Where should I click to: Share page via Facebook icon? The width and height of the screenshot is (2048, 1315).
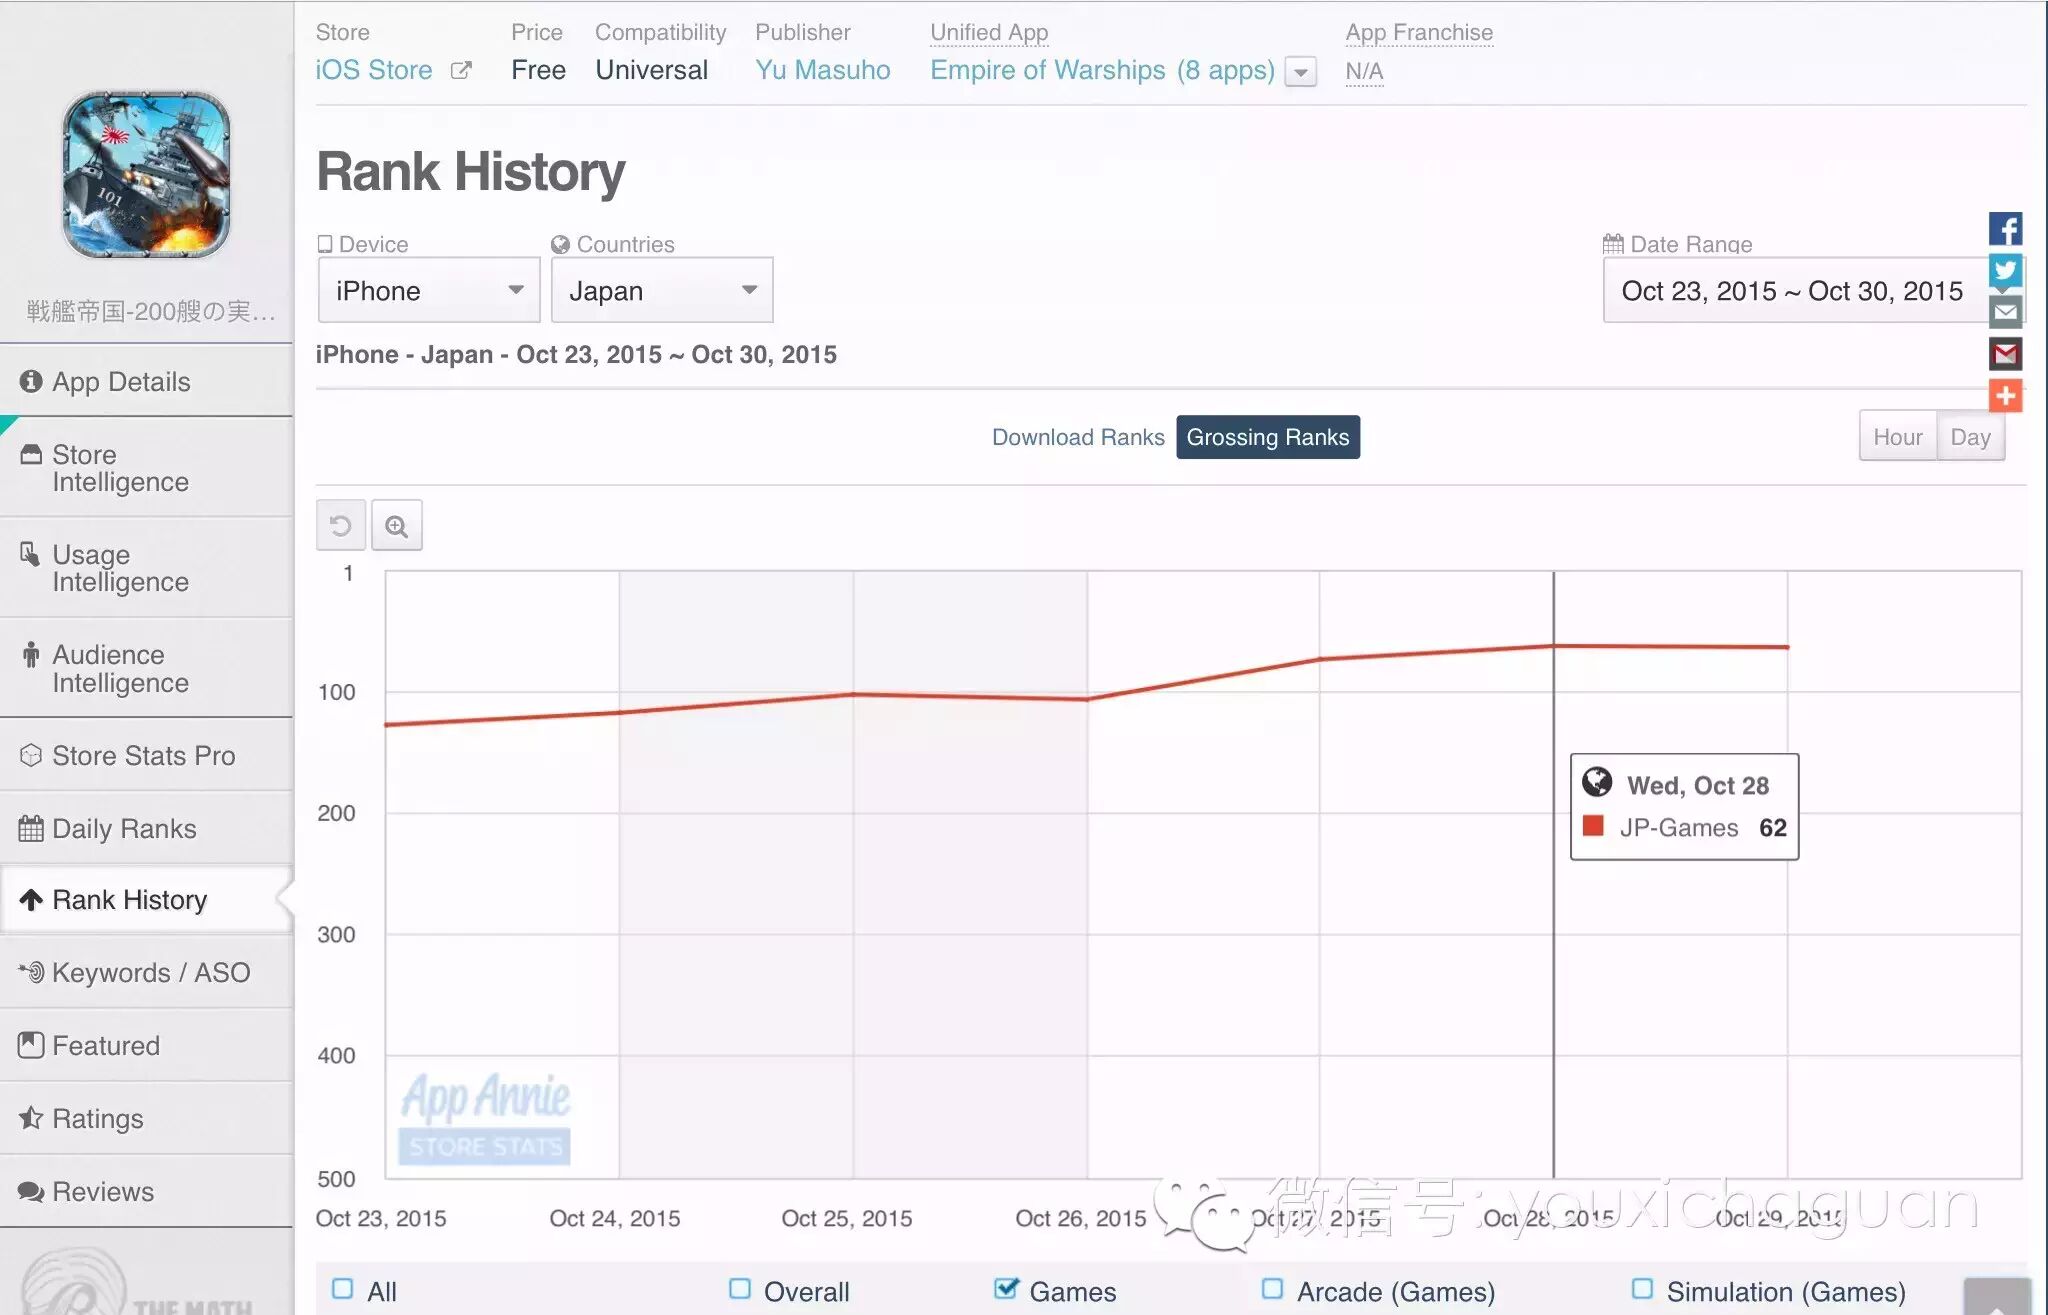(x=2005, y=229)
